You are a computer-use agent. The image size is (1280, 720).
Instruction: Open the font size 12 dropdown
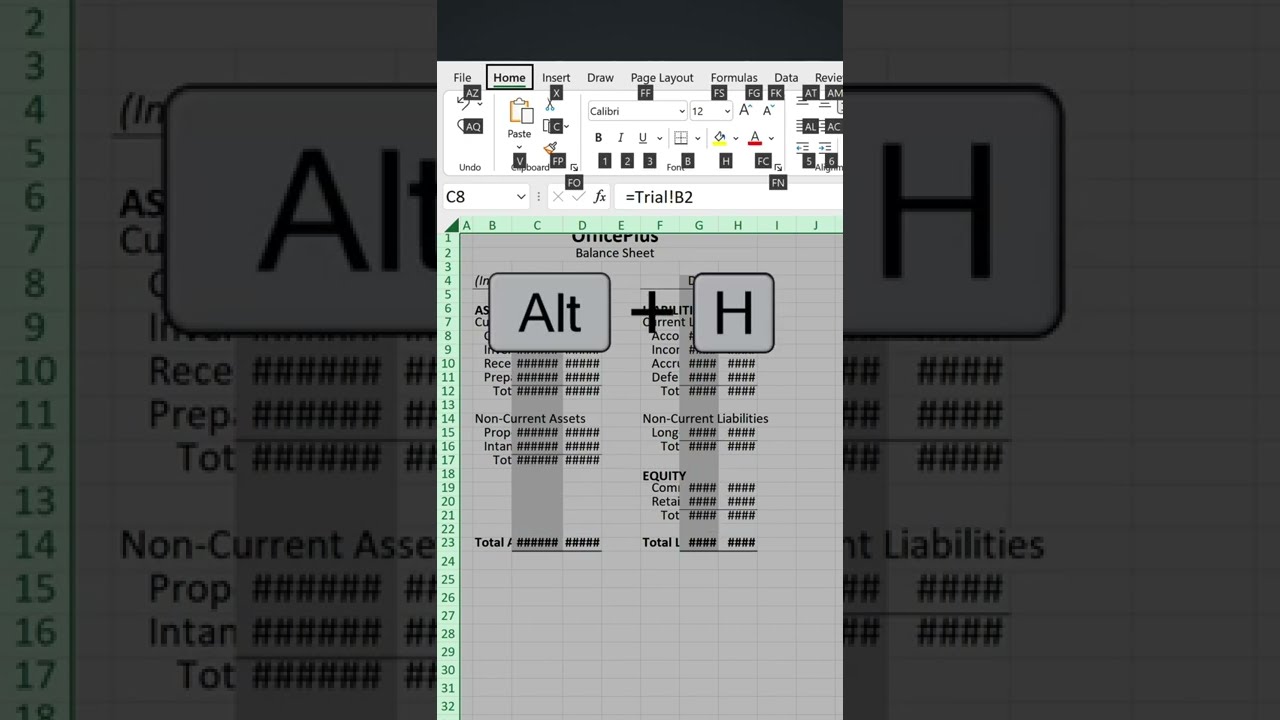pos(727,112)
